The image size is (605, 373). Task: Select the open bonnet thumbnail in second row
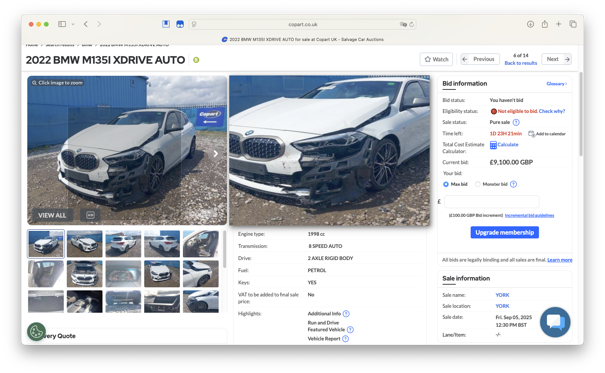coord(84,274)
